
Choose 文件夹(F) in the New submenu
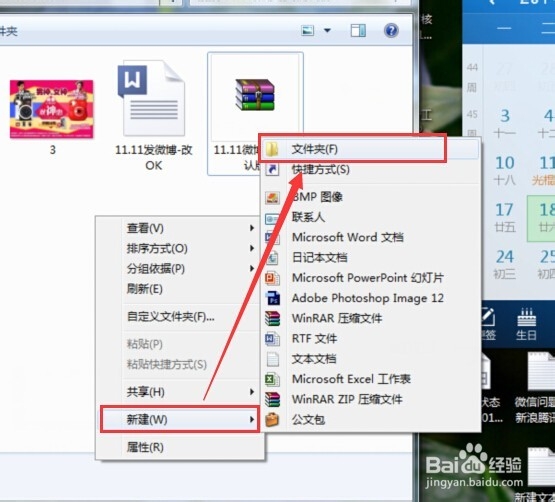click(x=370, y=149)
